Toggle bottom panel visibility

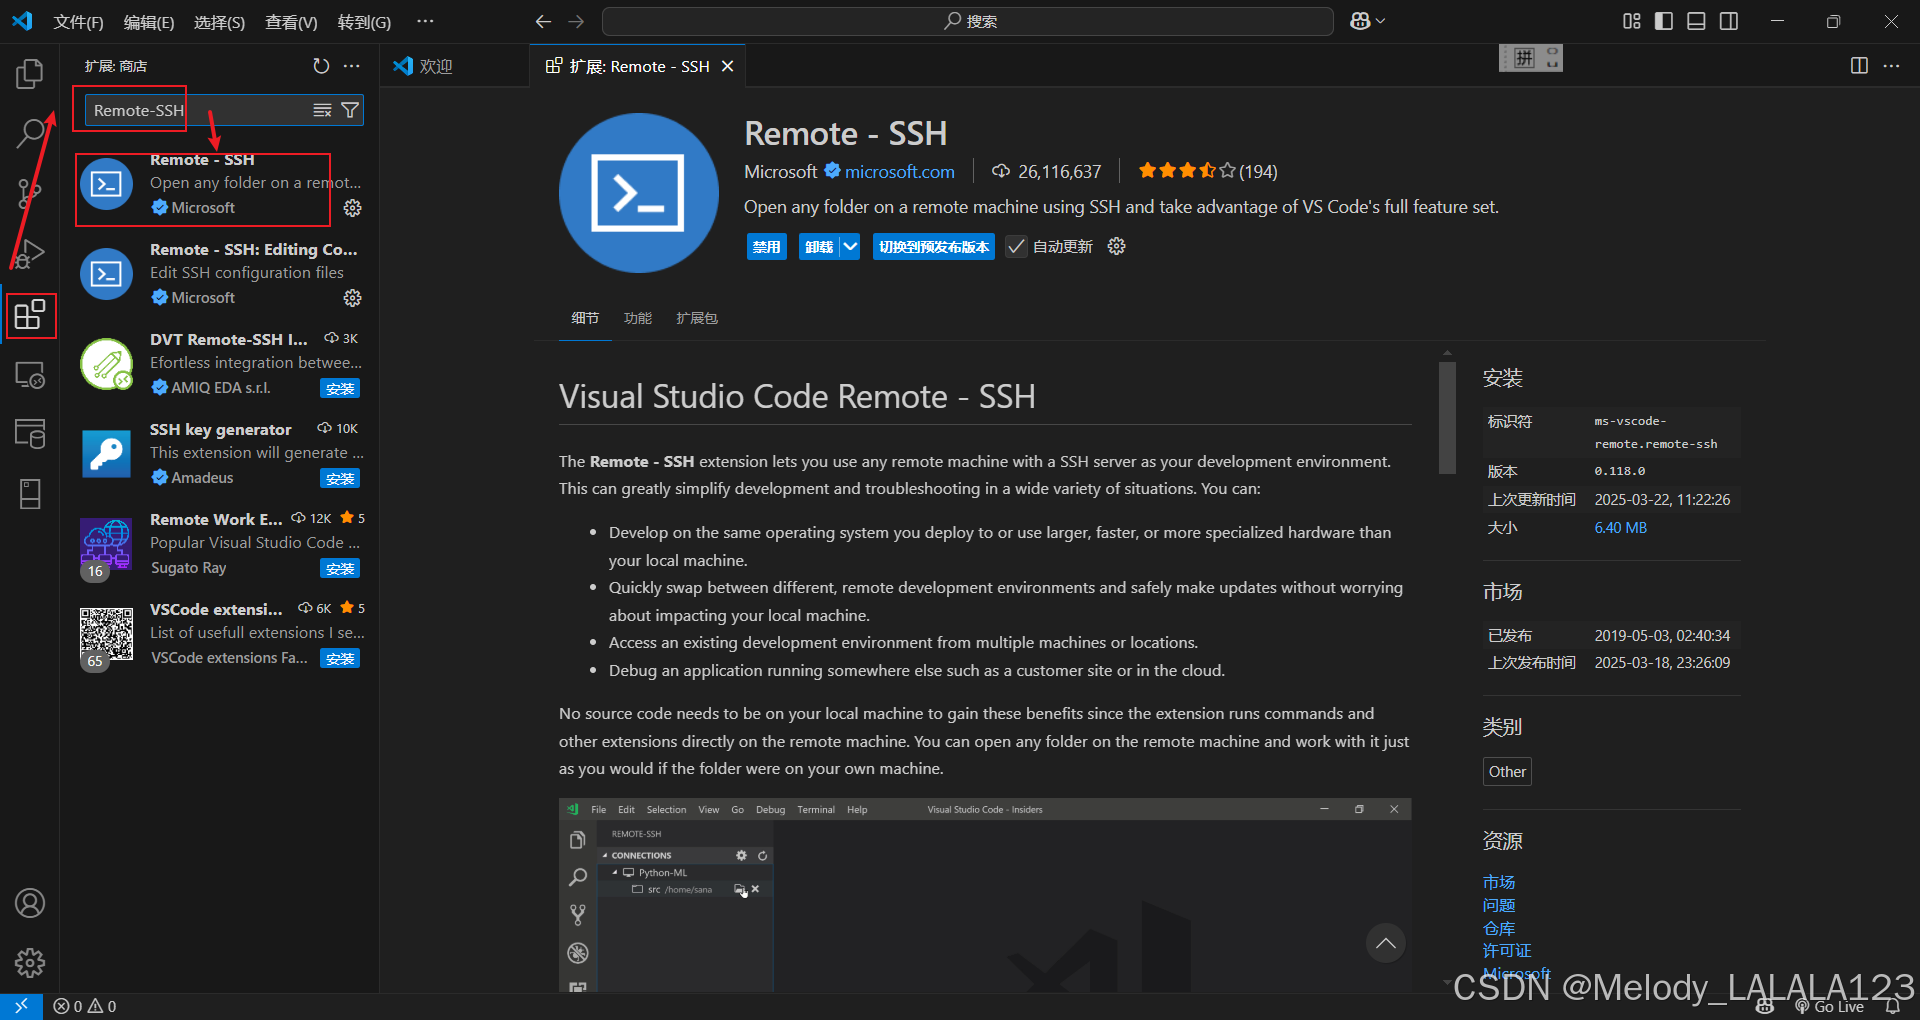1696,21
